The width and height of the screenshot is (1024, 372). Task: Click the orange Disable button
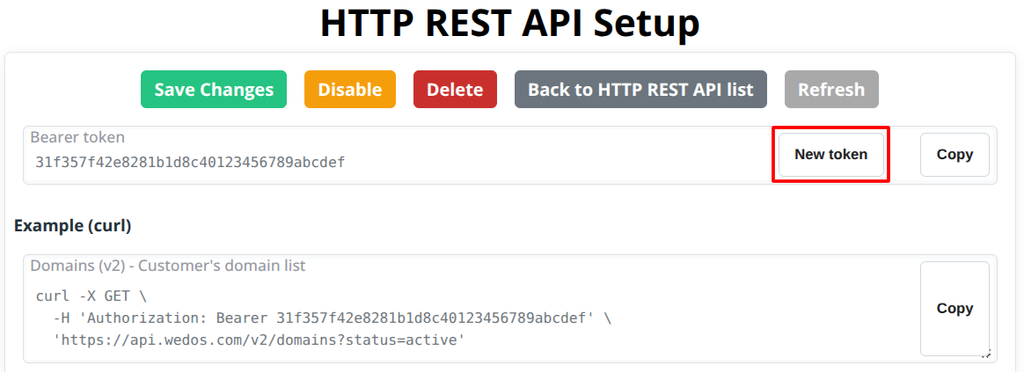pyautogui.click(x=350, y=89)
